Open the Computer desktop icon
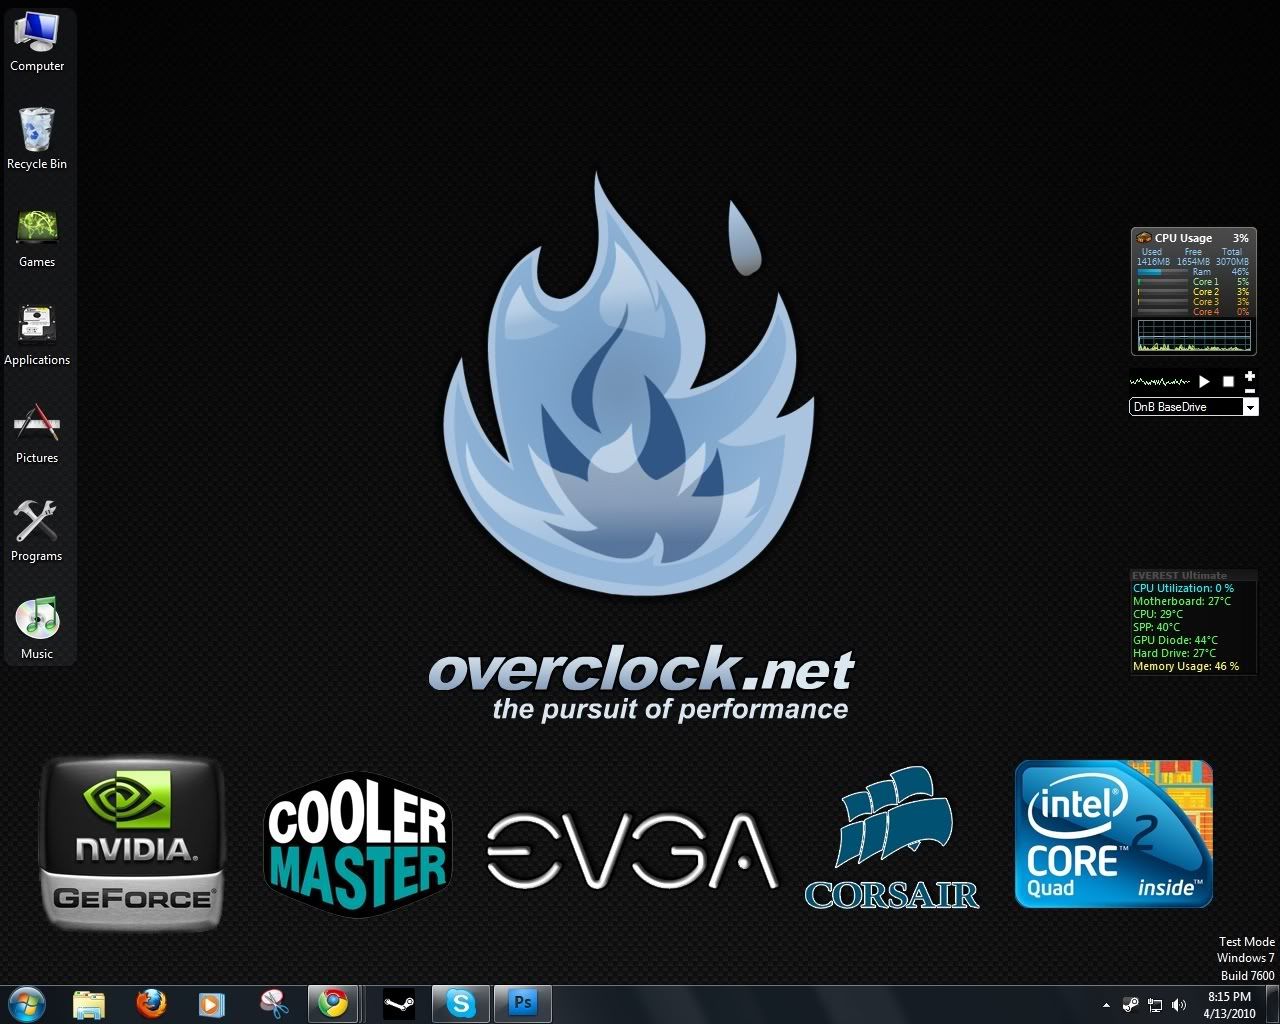The image size is (1280, 1024). tap(37, 42)
